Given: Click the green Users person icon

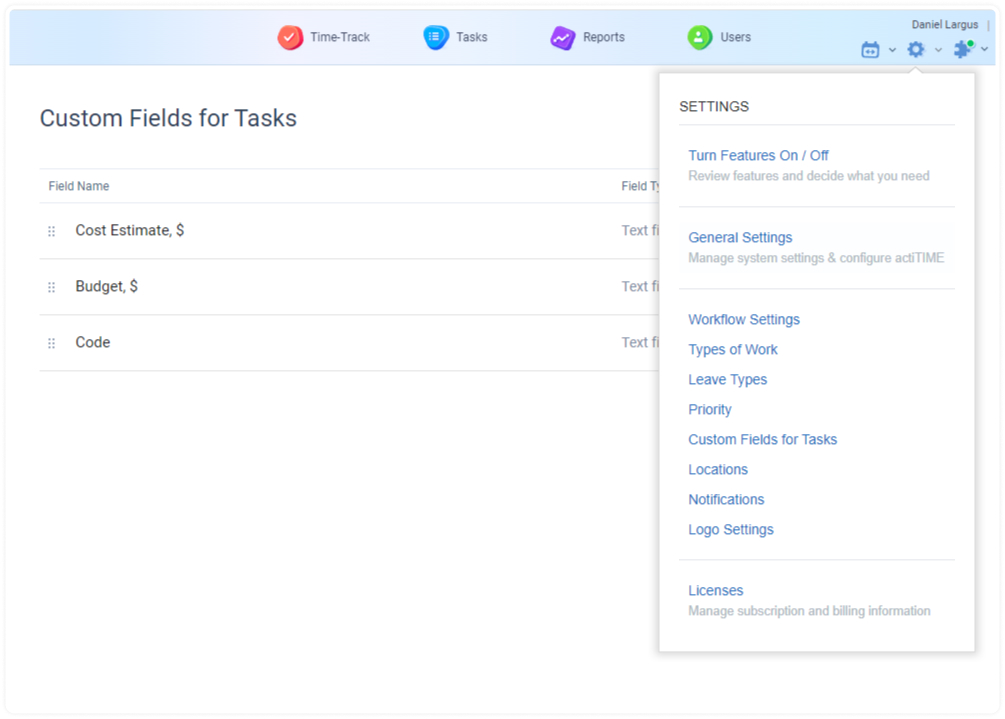Looking at the screenshot, I should point(699,37).
